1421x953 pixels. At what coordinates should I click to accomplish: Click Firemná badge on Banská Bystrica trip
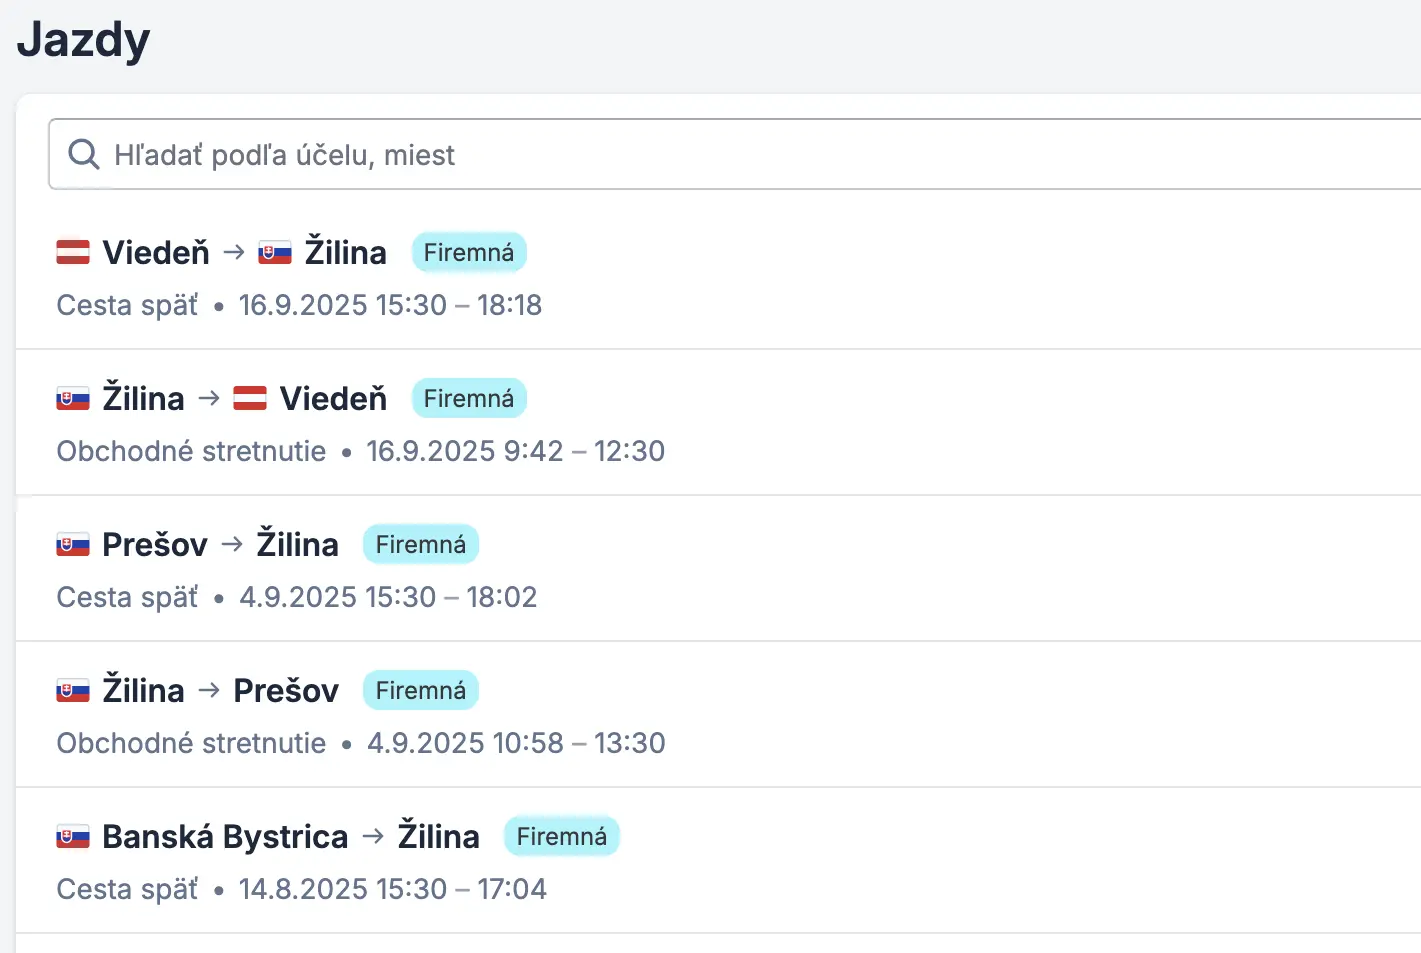click(561, 836)
